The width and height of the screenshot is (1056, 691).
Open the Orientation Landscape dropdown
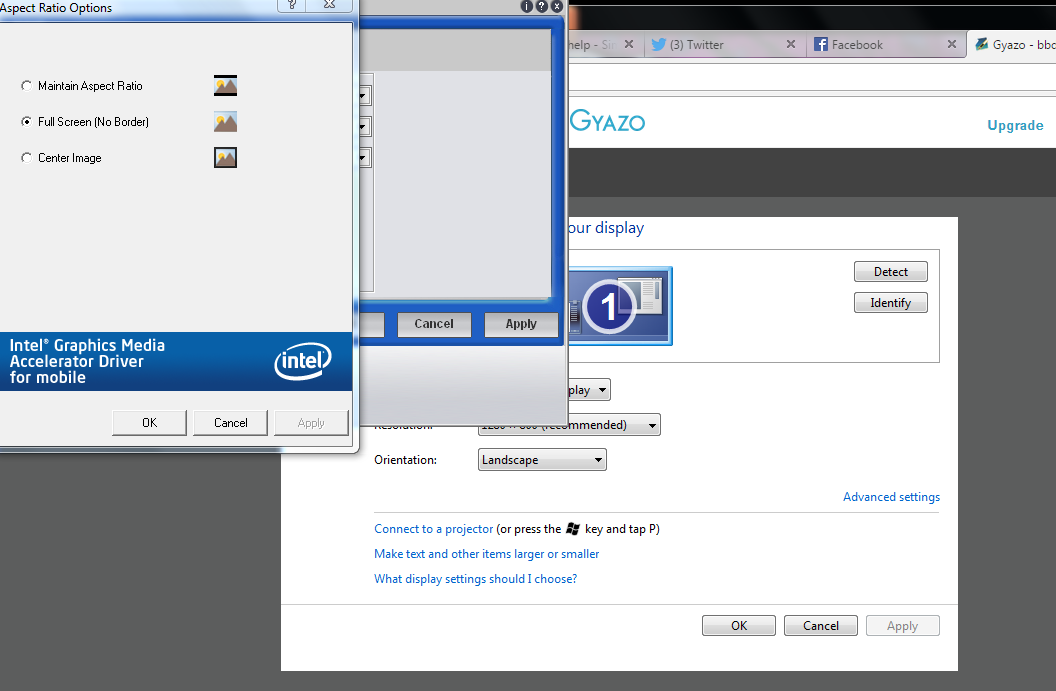point(542,460)
